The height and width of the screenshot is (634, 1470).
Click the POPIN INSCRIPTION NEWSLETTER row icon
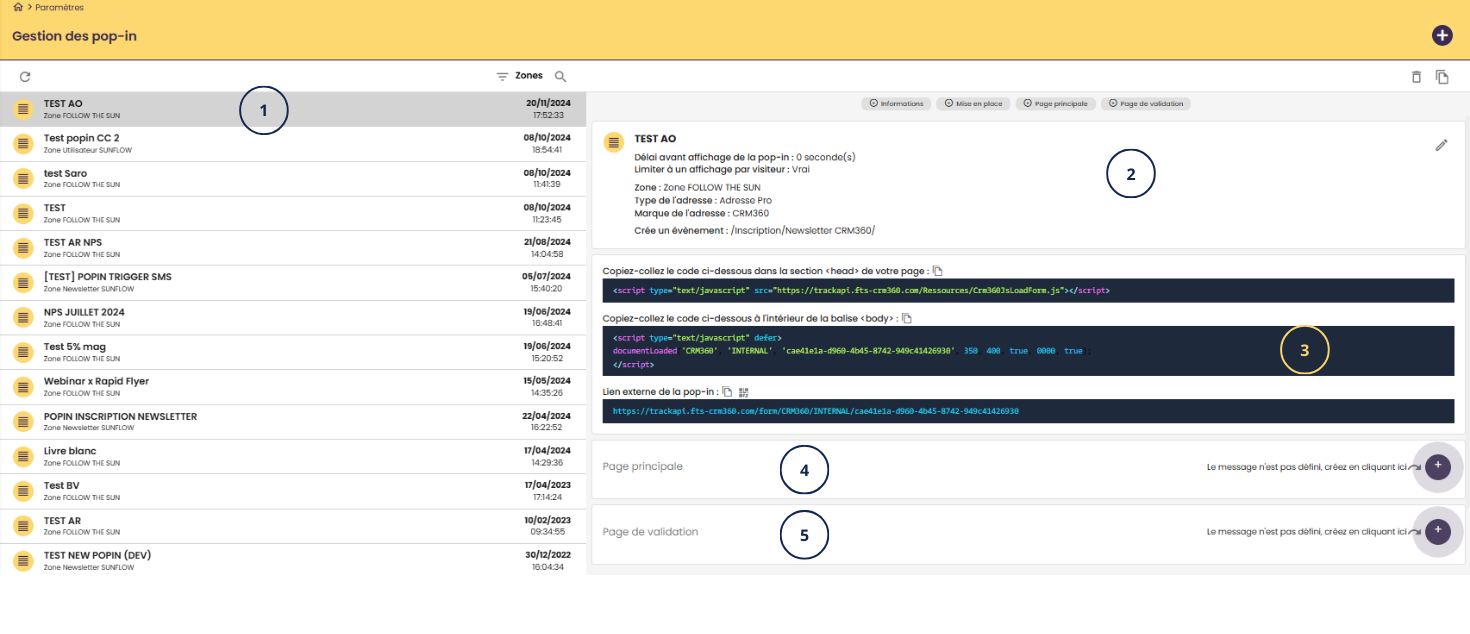coord(23,422)
